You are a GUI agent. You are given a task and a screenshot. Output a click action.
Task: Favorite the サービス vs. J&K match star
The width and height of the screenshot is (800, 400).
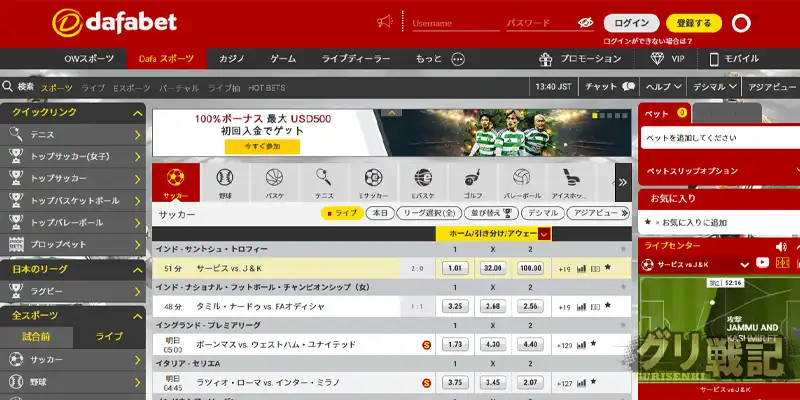tap(608, 267)
